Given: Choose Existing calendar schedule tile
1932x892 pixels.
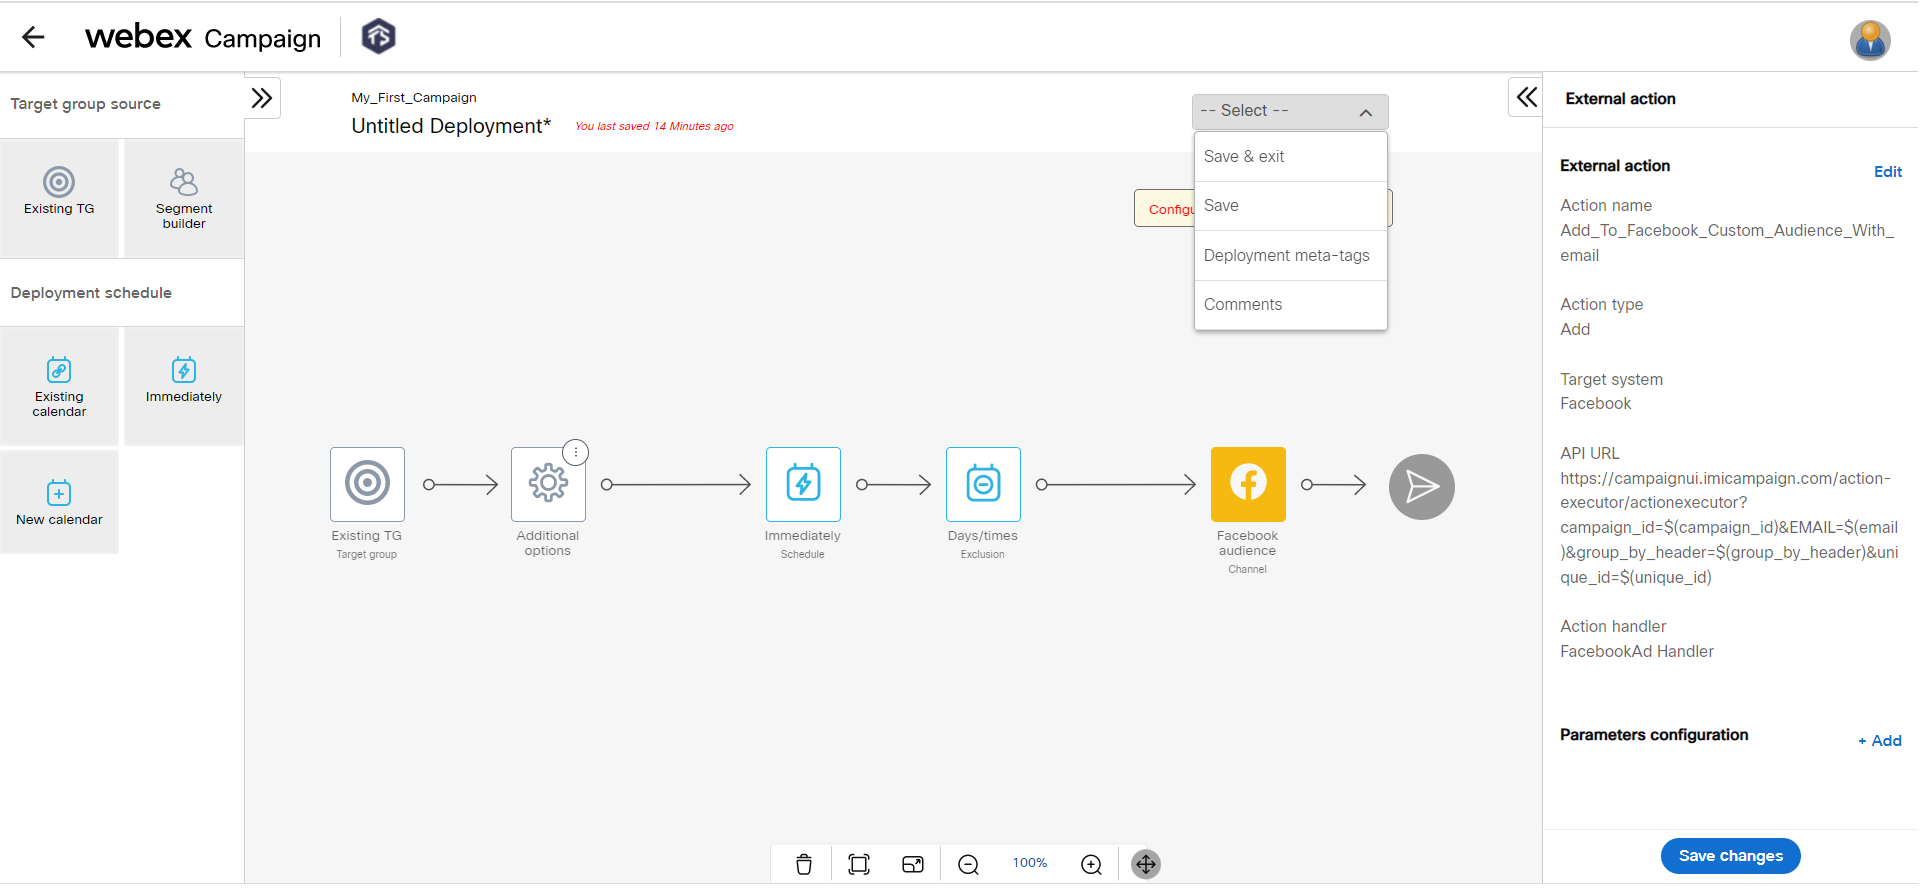Looking at the screenshot, I should click(59, 386).
